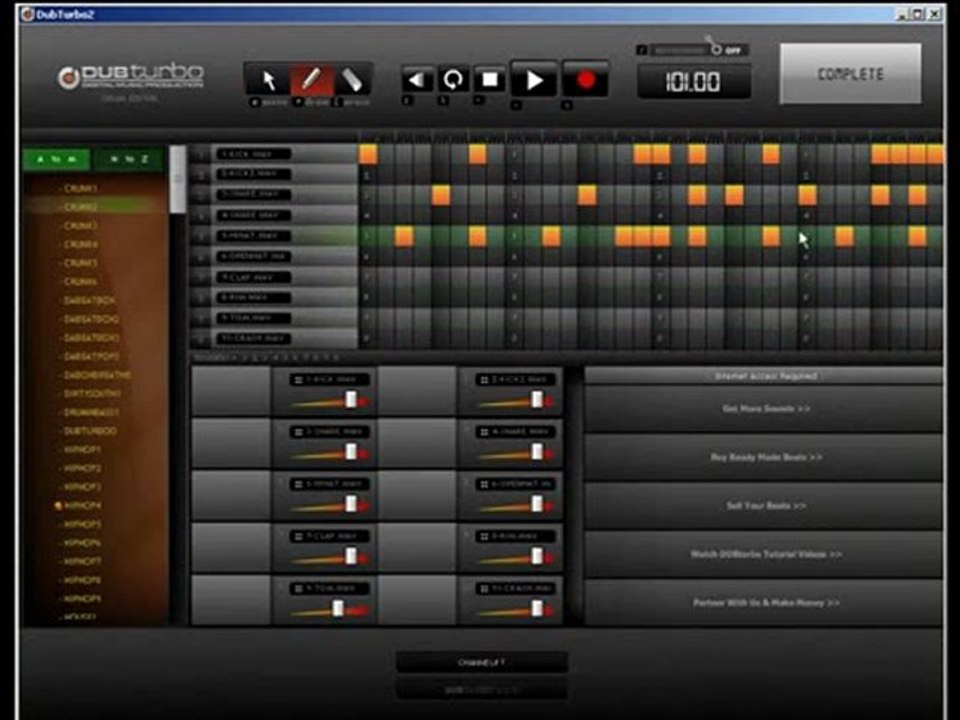Viewport: 960px width, 720px height.
Task: Click the red record button
Action: click(585, 80)
